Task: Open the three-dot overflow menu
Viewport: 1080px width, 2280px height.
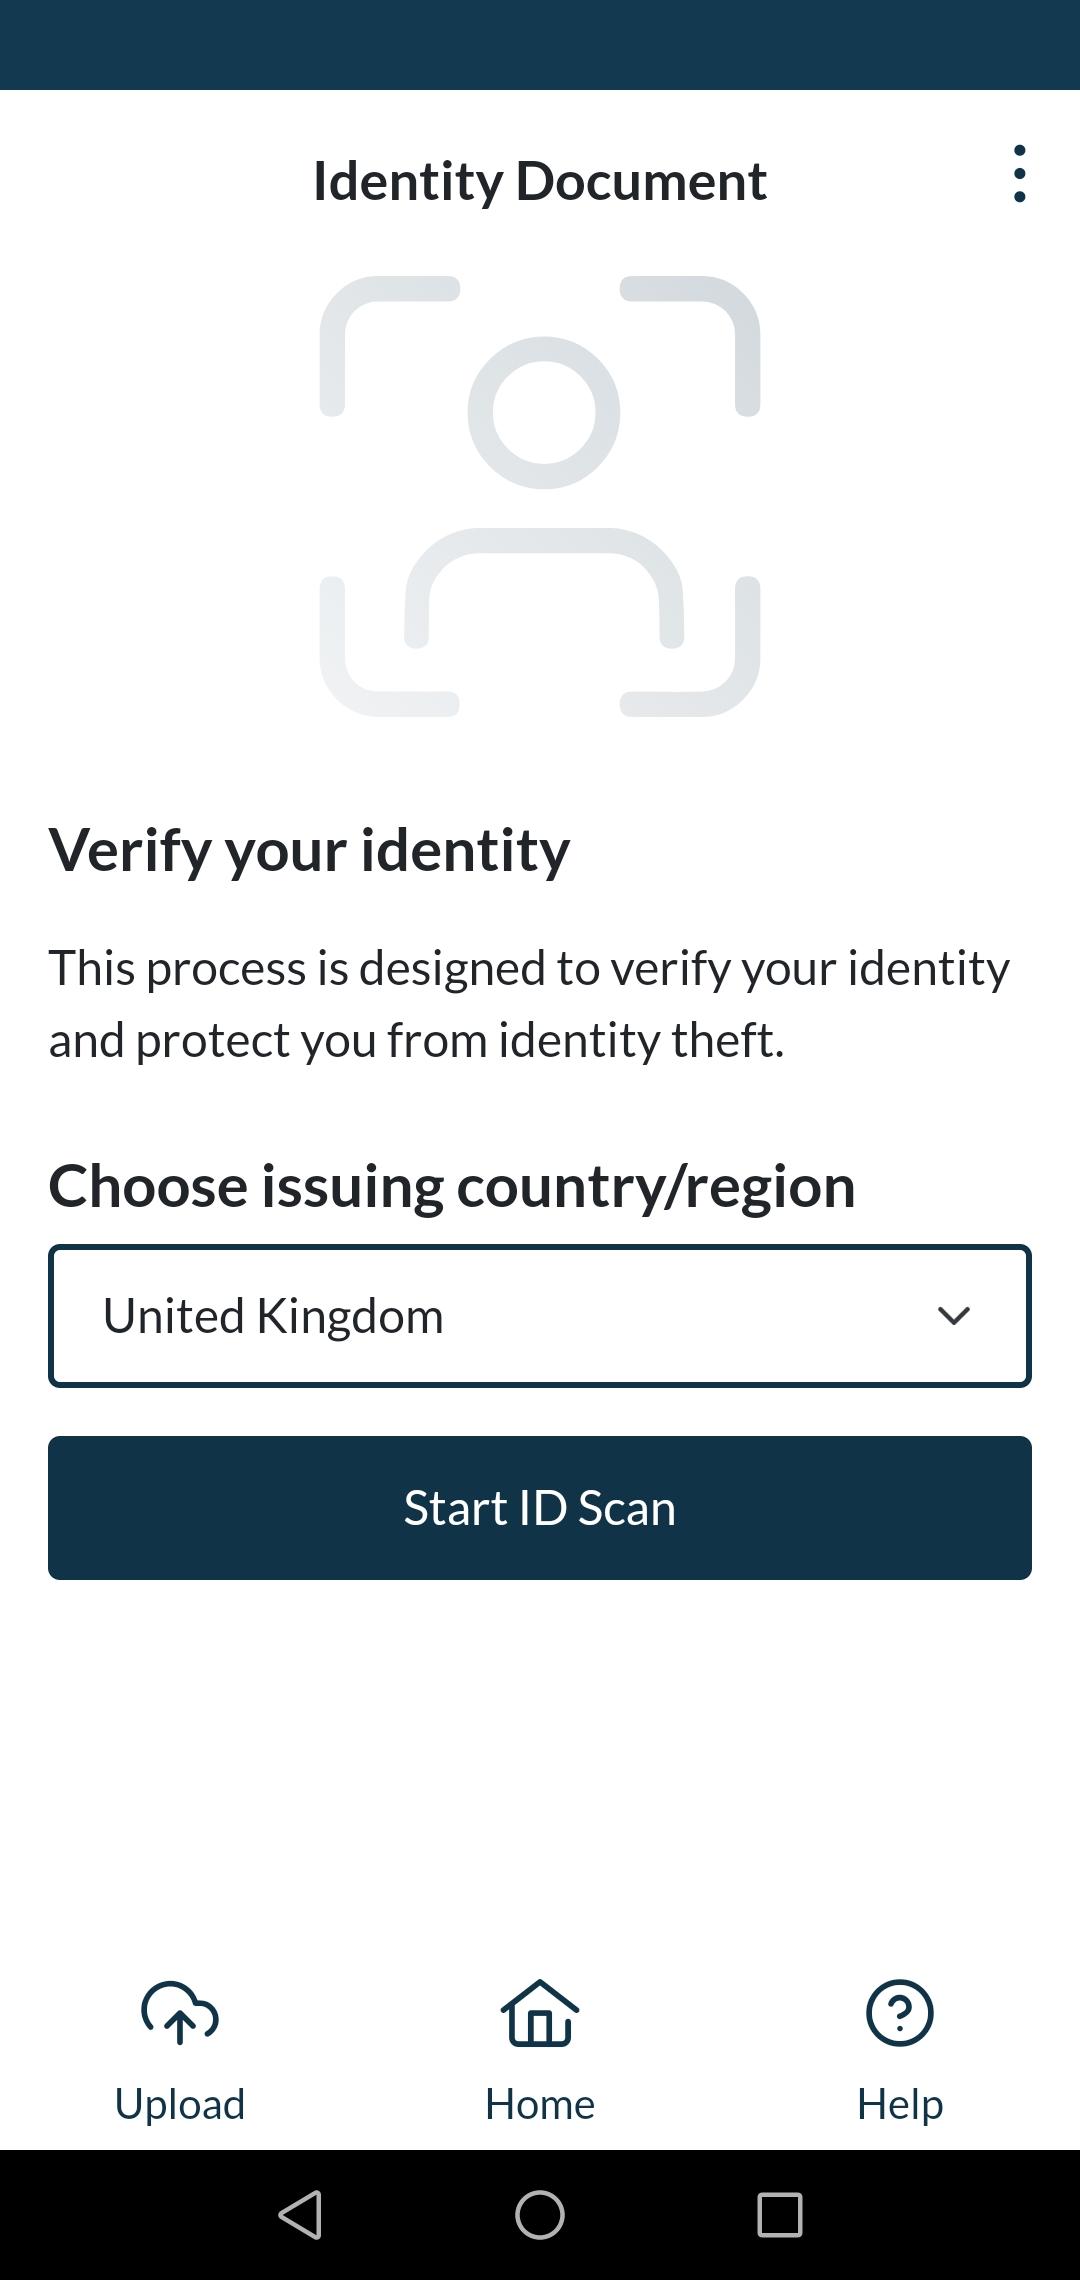Action: pyautogui.click(x=1019, y=174)
